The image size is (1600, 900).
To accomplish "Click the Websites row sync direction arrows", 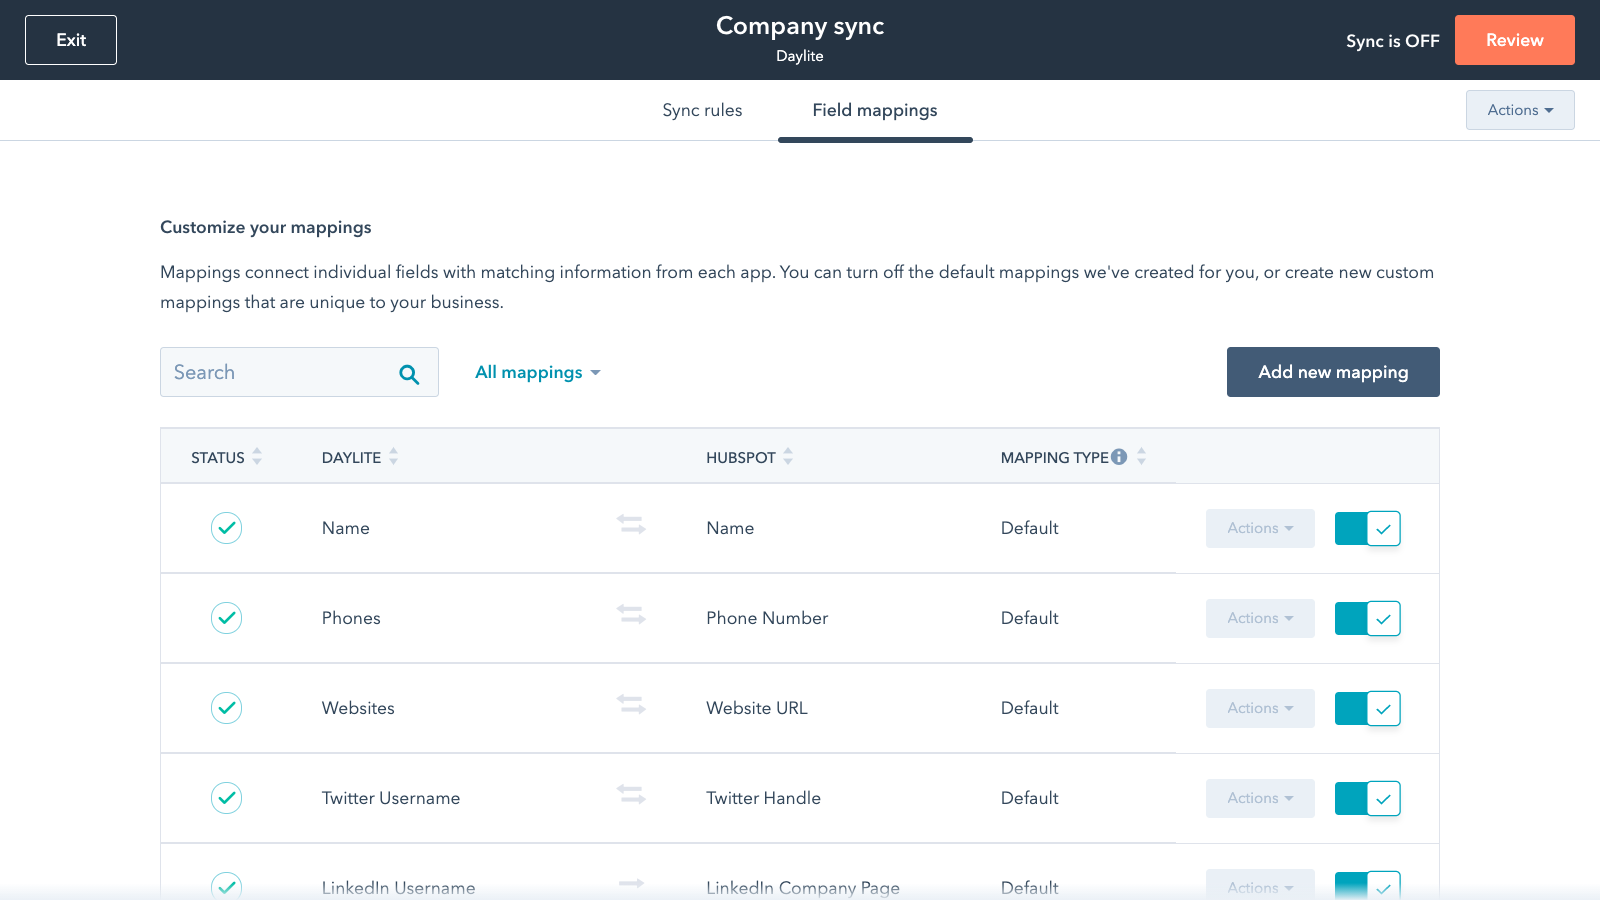I will click(631, 705).
